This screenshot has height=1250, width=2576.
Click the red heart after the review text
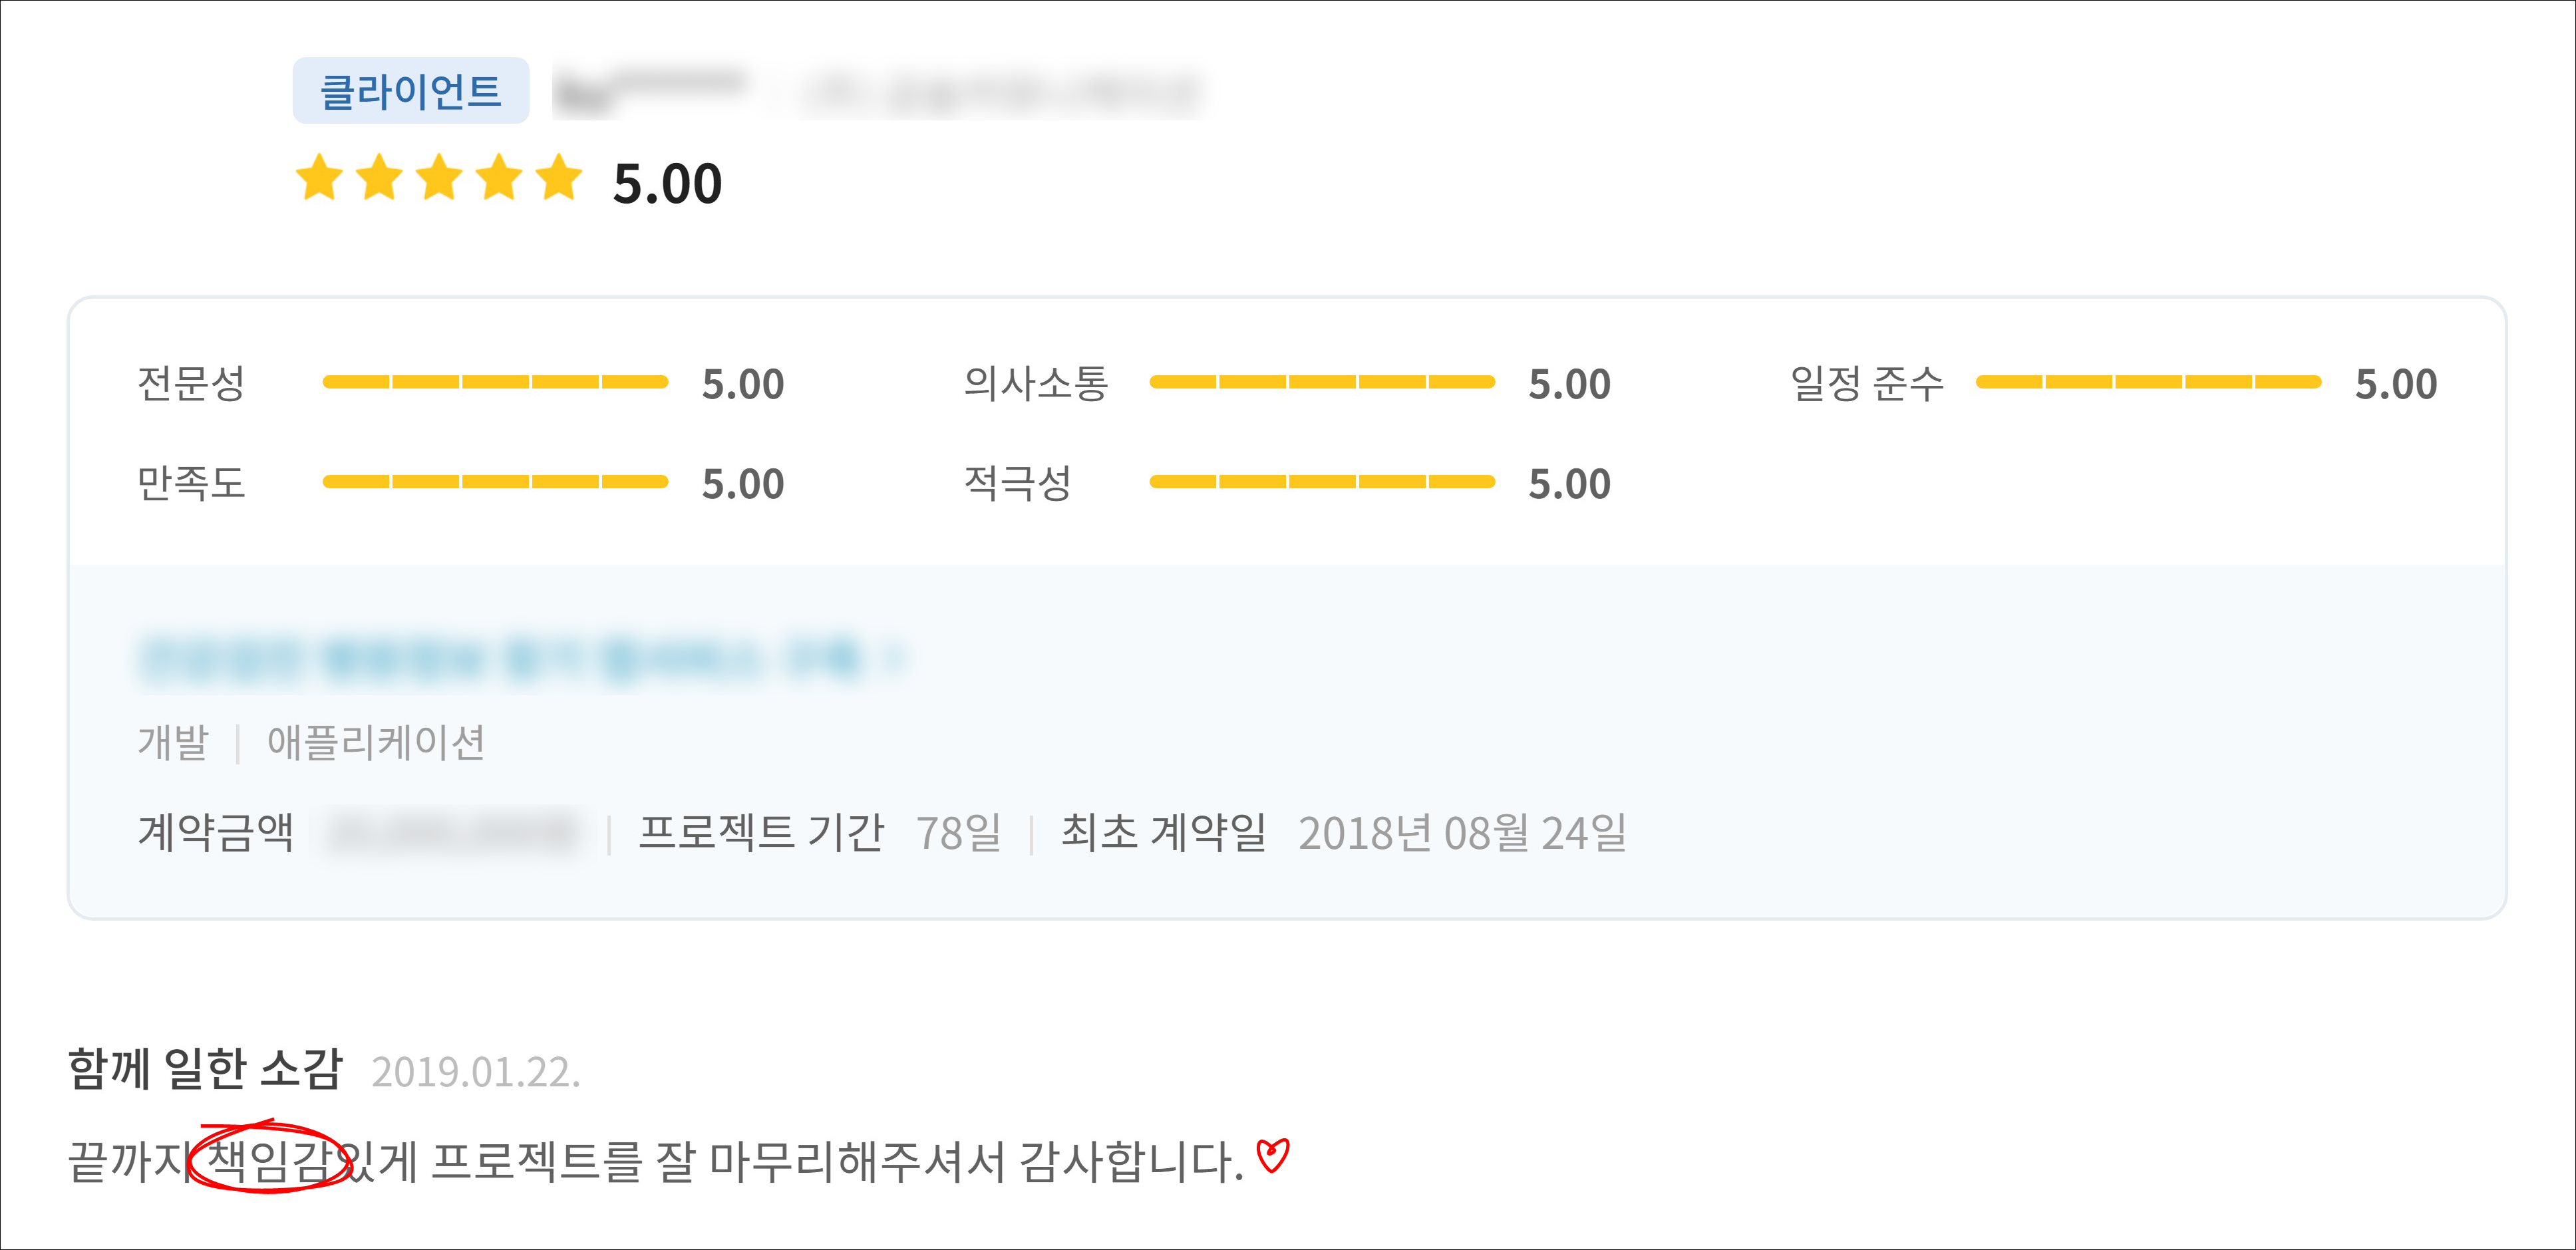[1272, 1156]
